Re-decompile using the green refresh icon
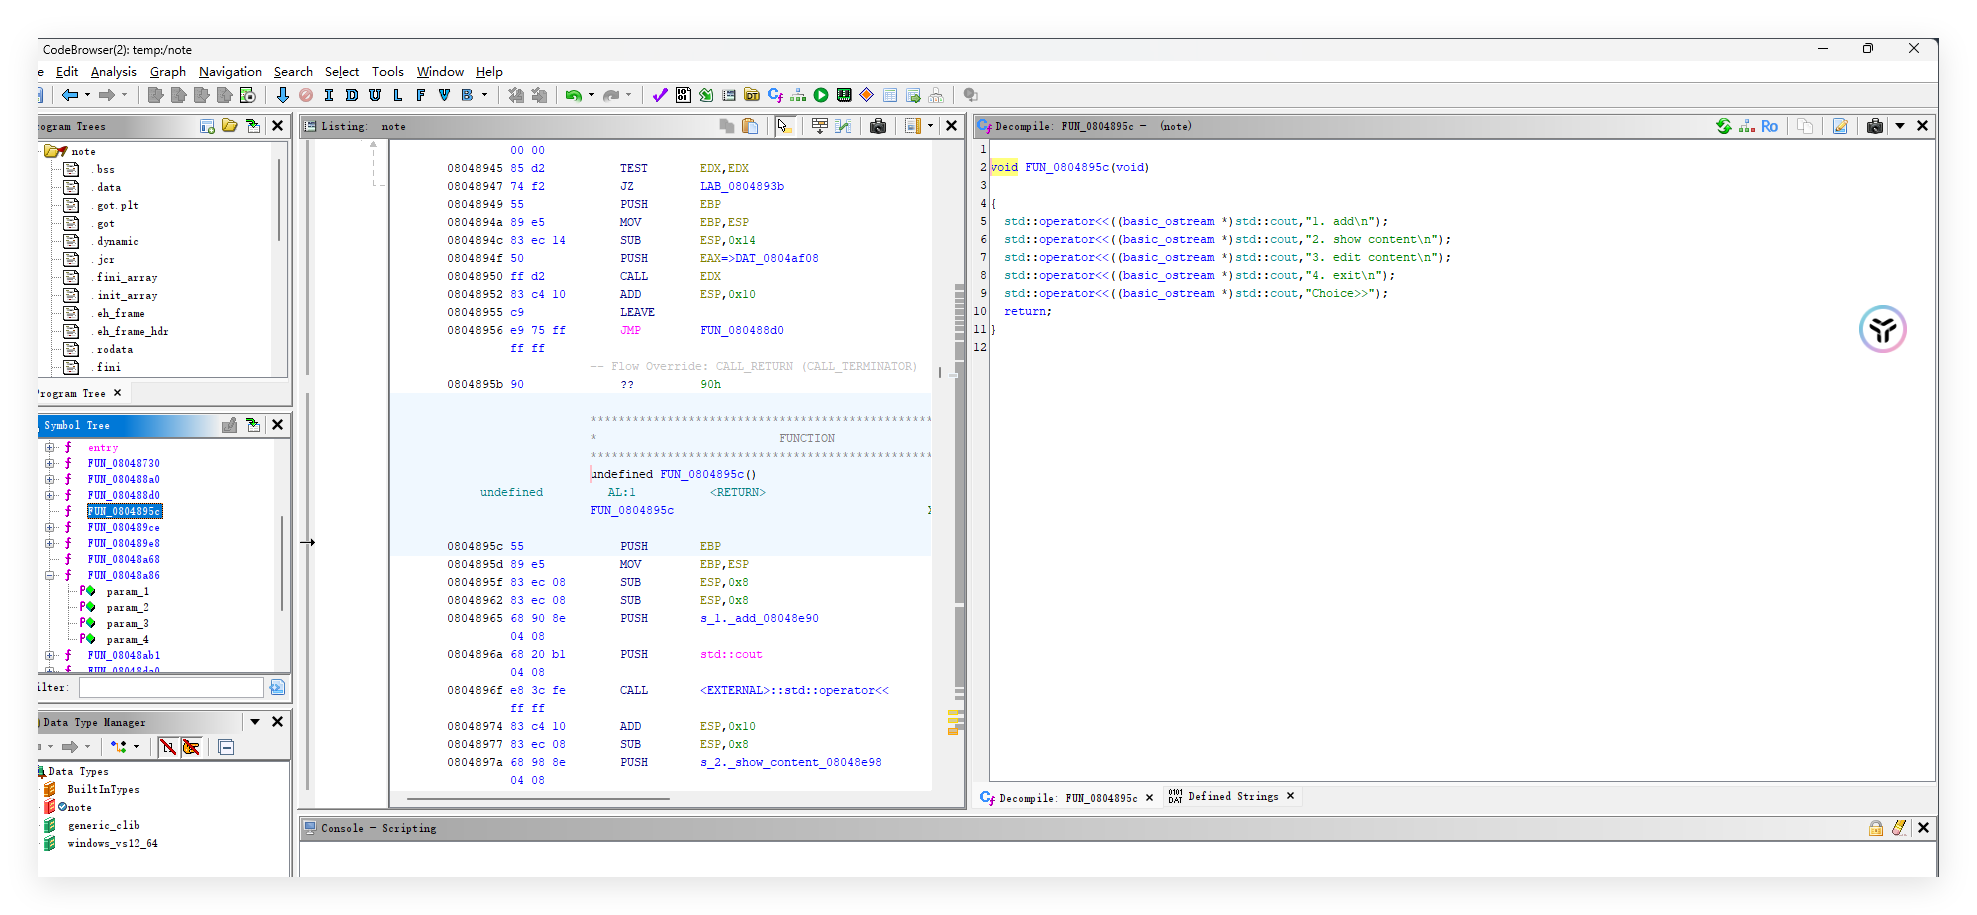This screenshot has width=1977, height=915. tap(1724, 126)
